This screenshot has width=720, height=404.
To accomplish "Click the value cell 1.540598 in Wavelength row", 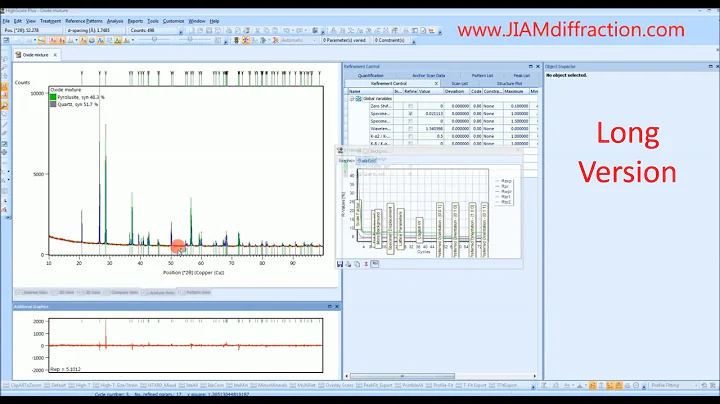I will pyautogui.click(x=431, y=129).
